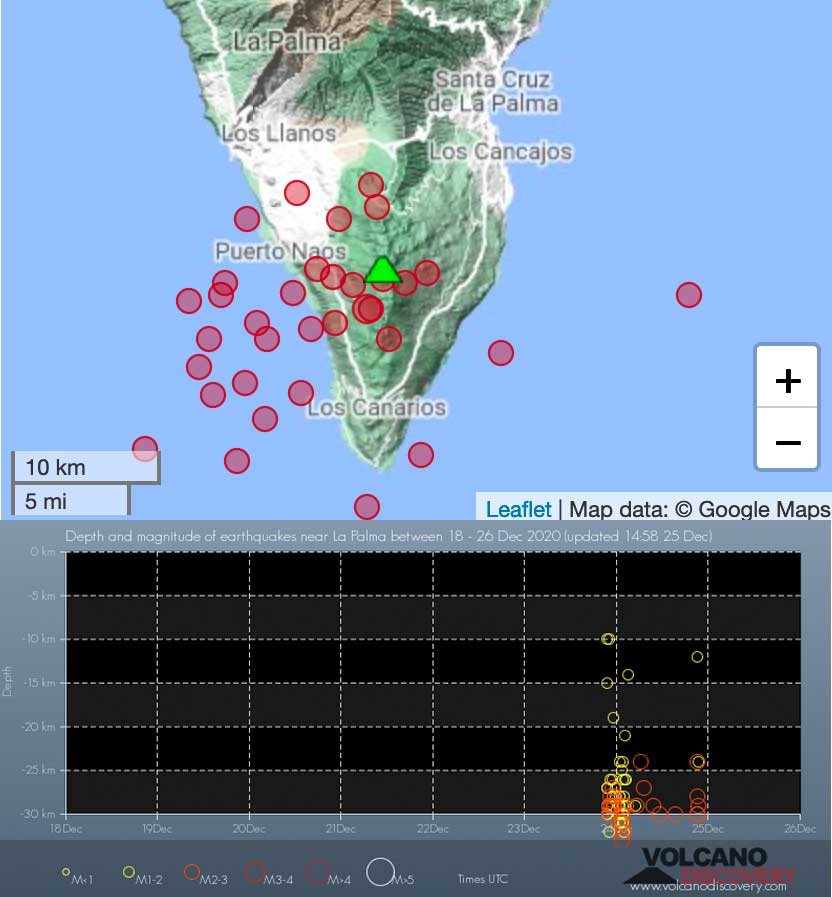This screenshot has height=897, width=832.
Task: Open the Leaflet attribution link
Action: point(518,509)
